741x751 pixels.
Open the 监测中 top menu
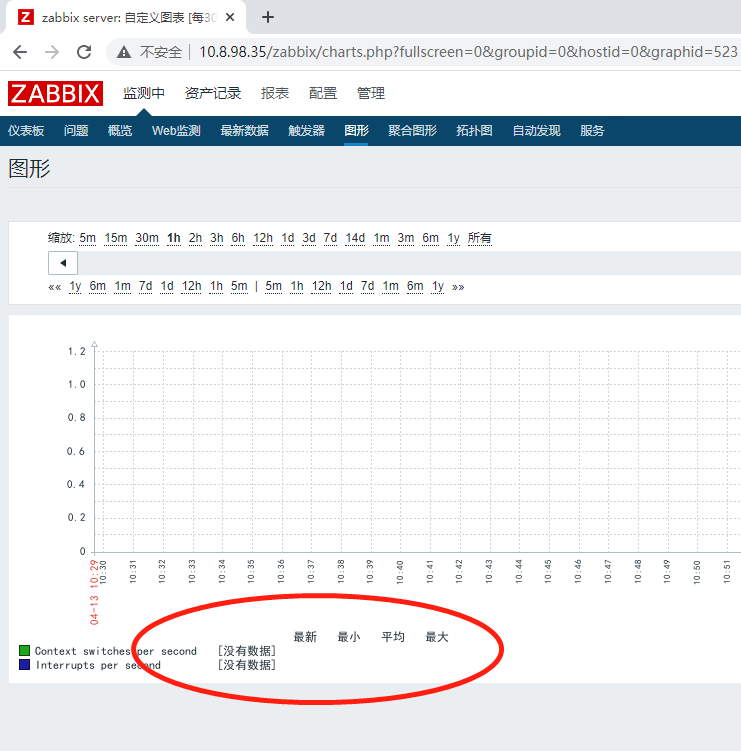144,93
